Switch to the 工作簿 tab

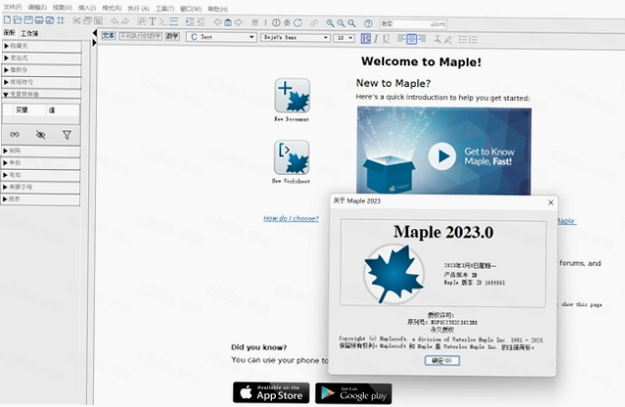29,33
